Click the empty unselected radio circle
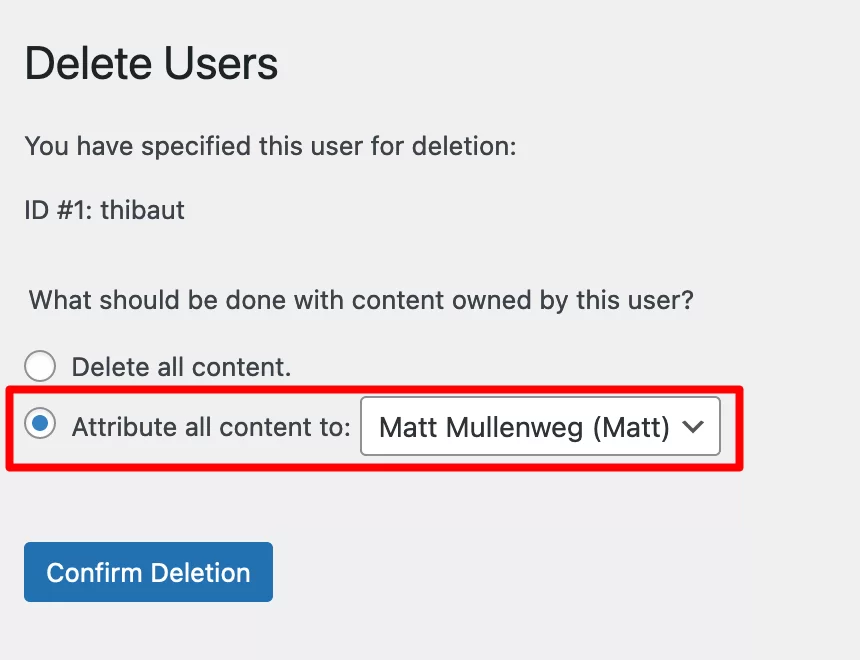This screenshot has width=860, height=660. click(40, 366)
